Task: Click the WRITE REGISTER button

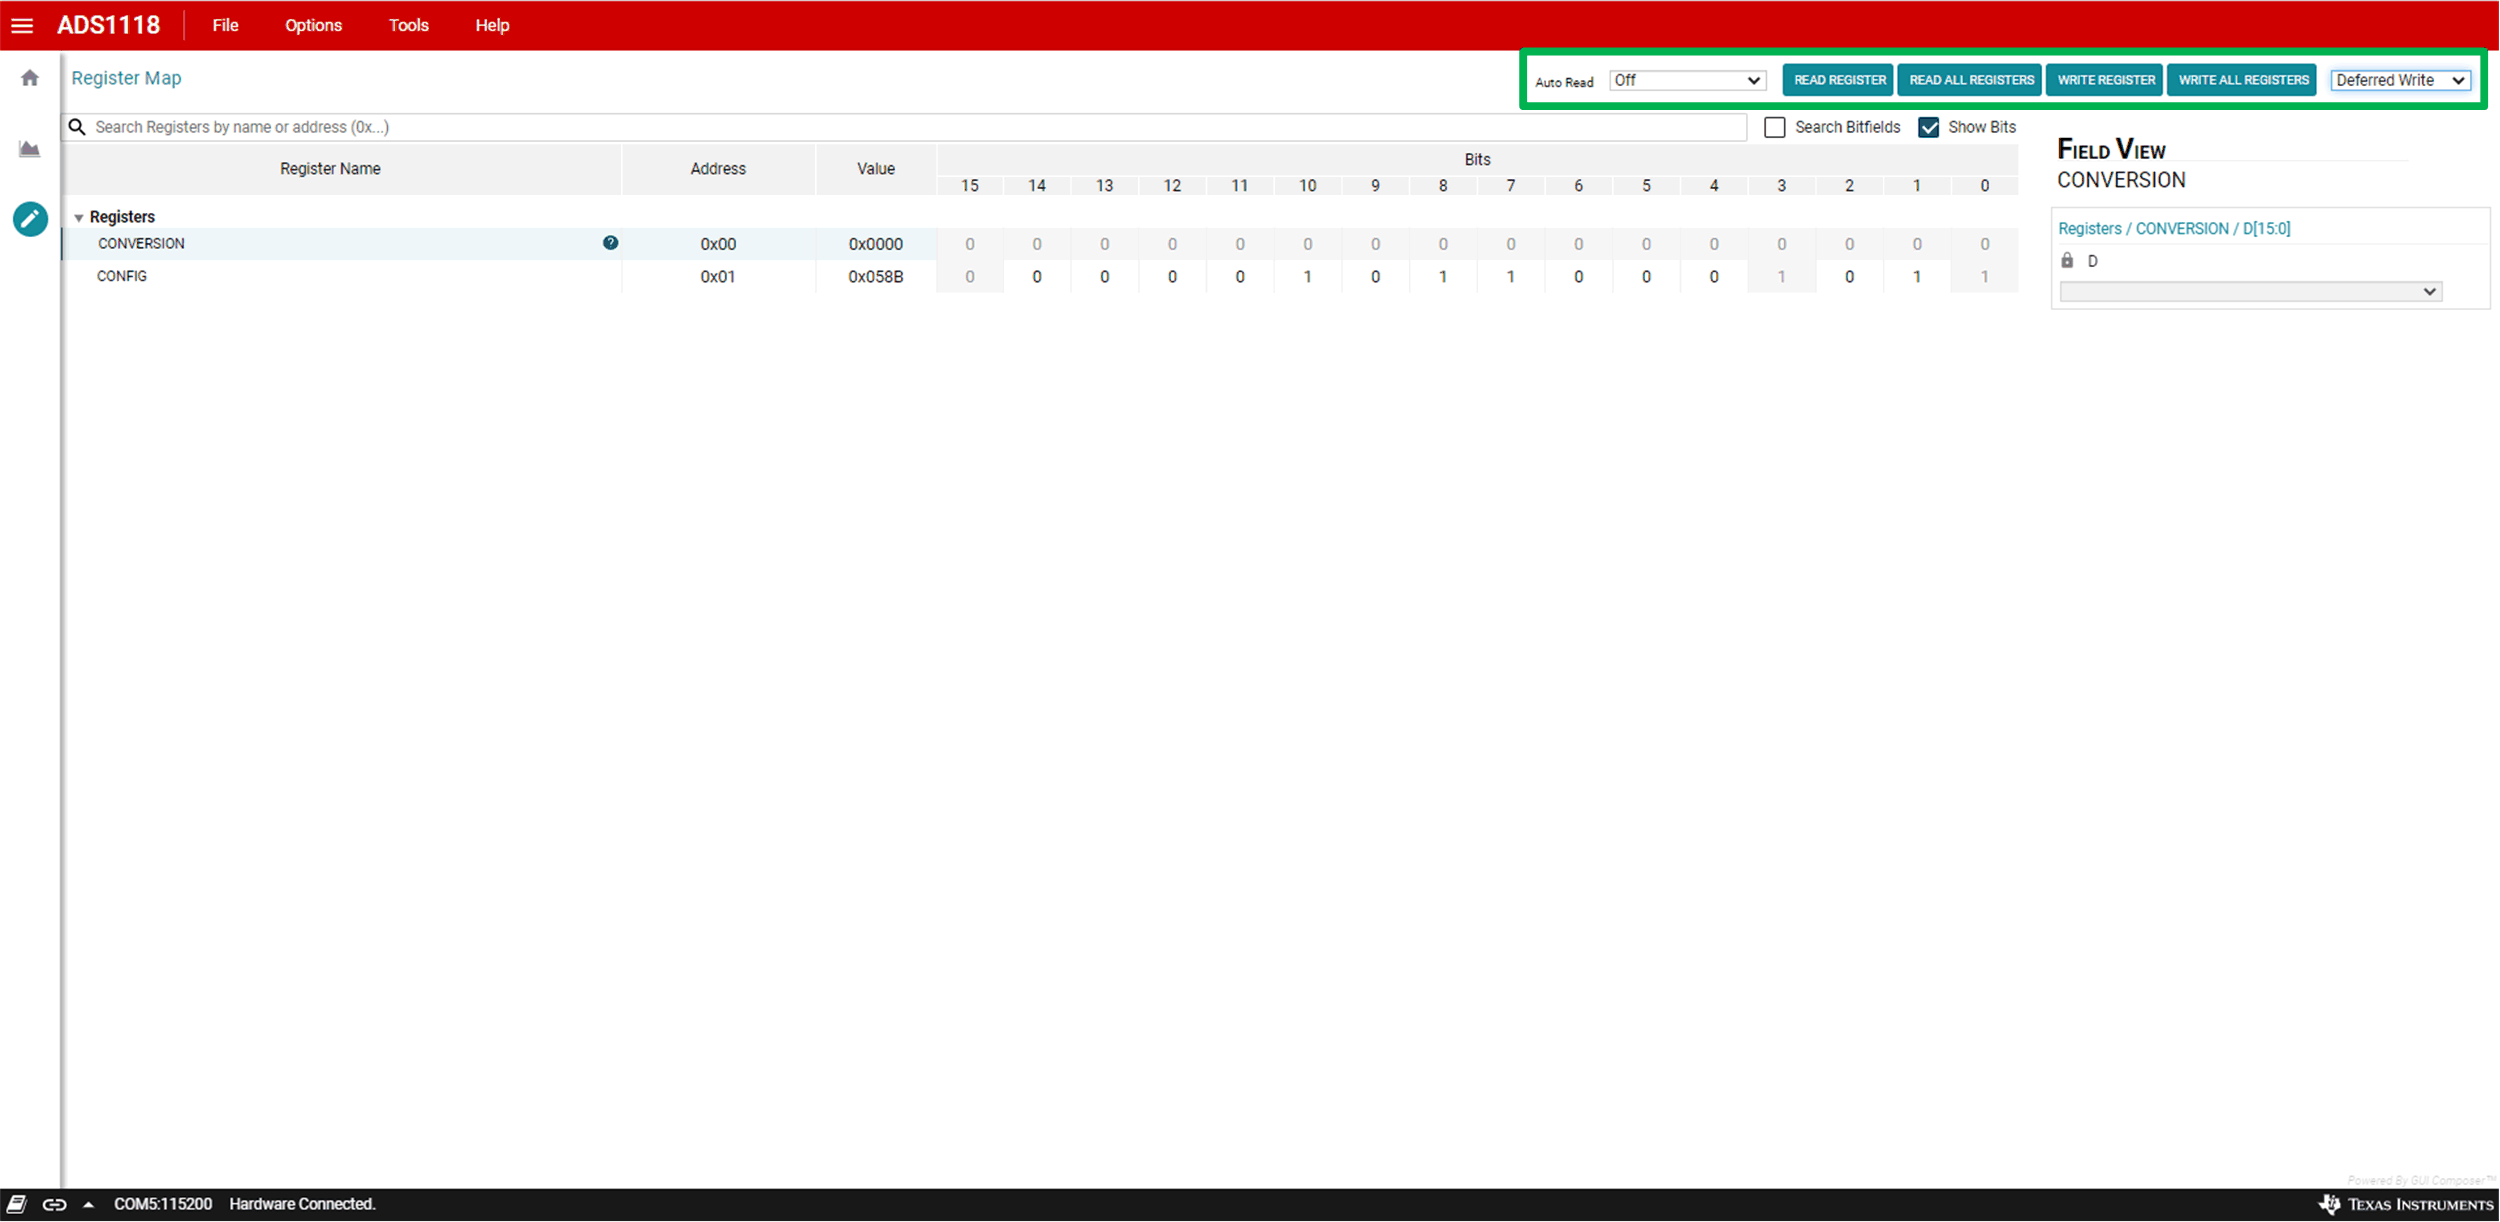Action: [2105, 80]
